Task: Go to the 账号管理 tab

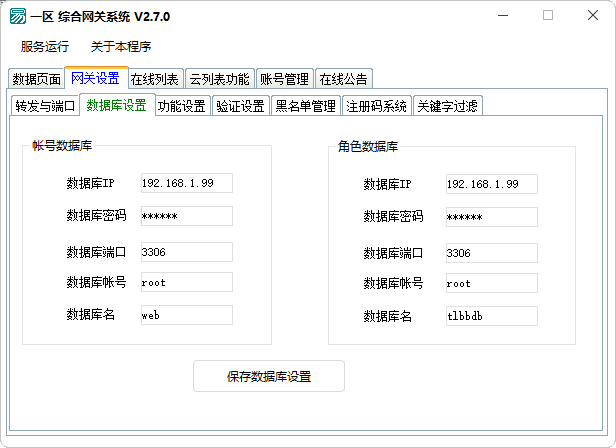Action: tap(284, 80)
